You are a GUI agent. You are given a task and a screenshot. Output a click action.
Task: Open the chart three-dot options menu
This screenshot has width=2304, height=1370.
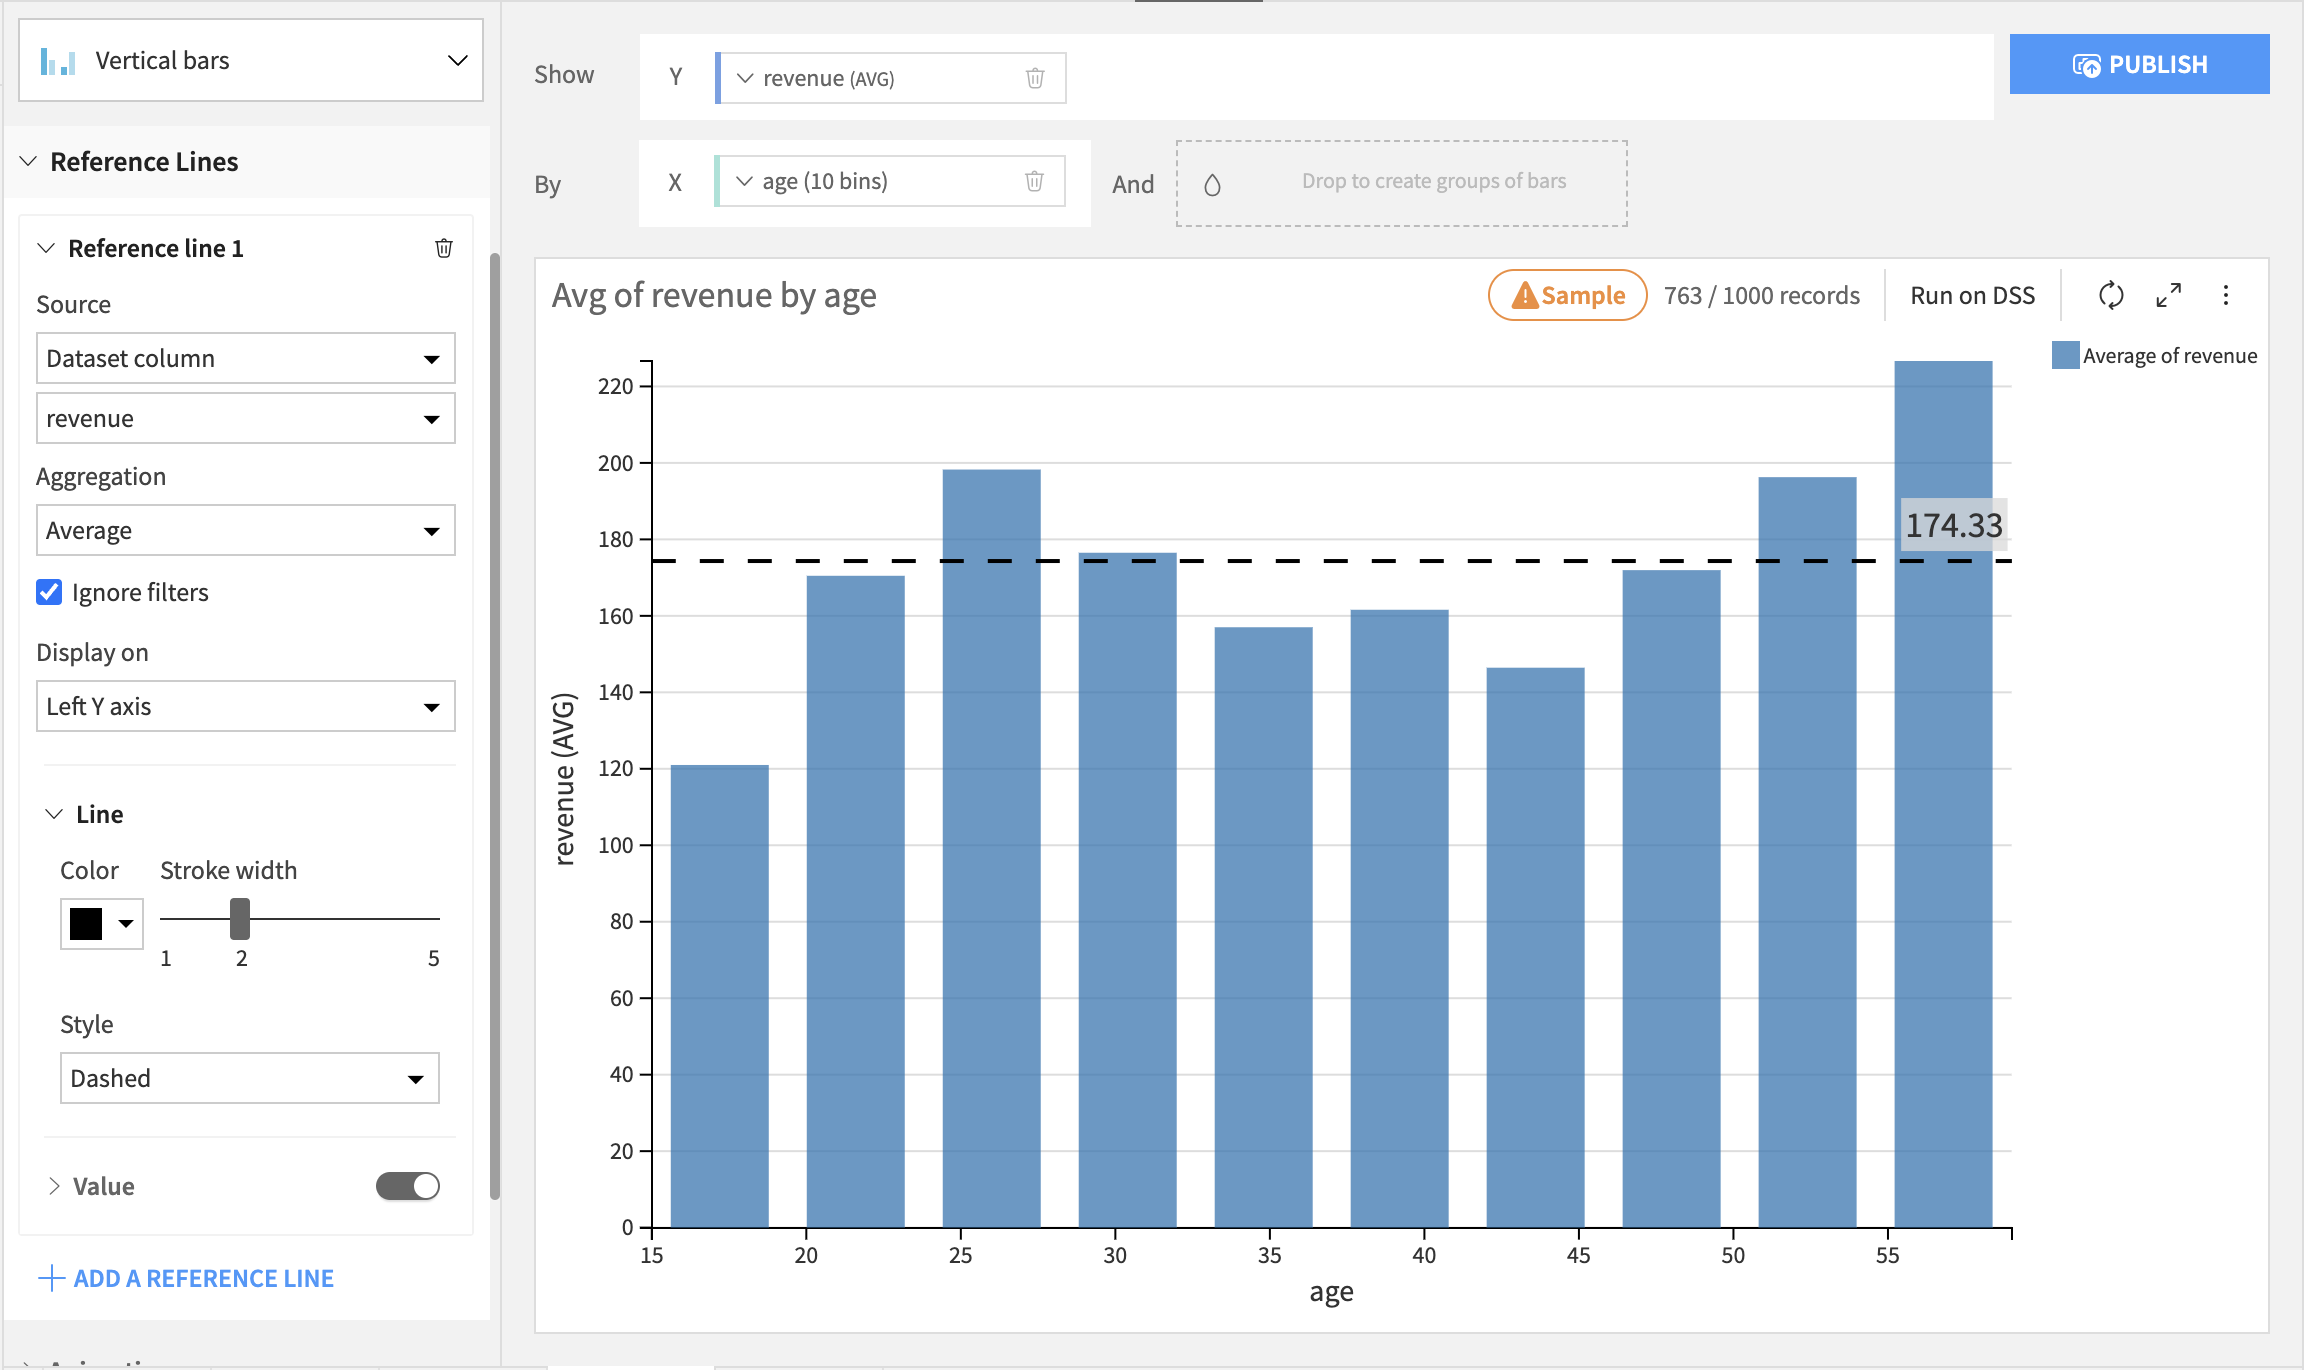2226,295
